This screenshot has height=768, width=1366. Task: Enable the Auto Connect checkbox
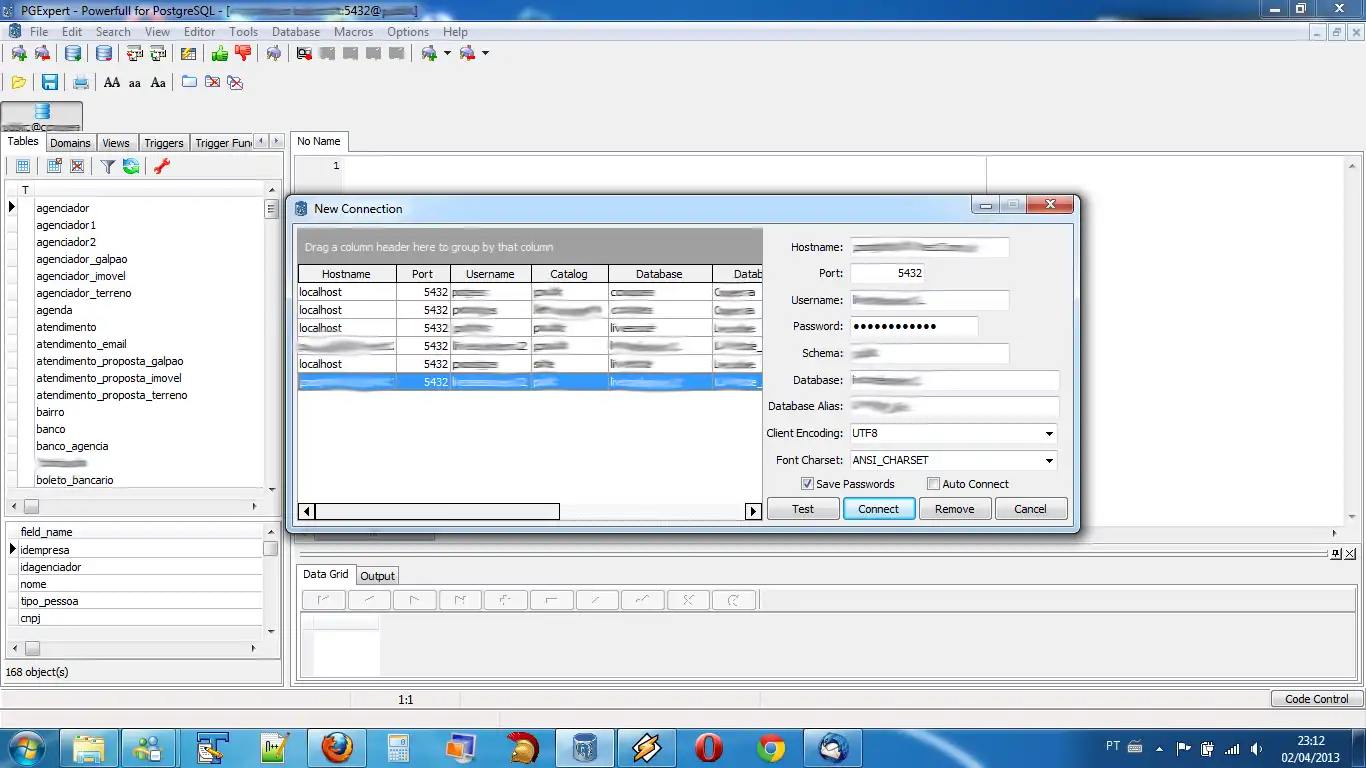coord(933,484)
